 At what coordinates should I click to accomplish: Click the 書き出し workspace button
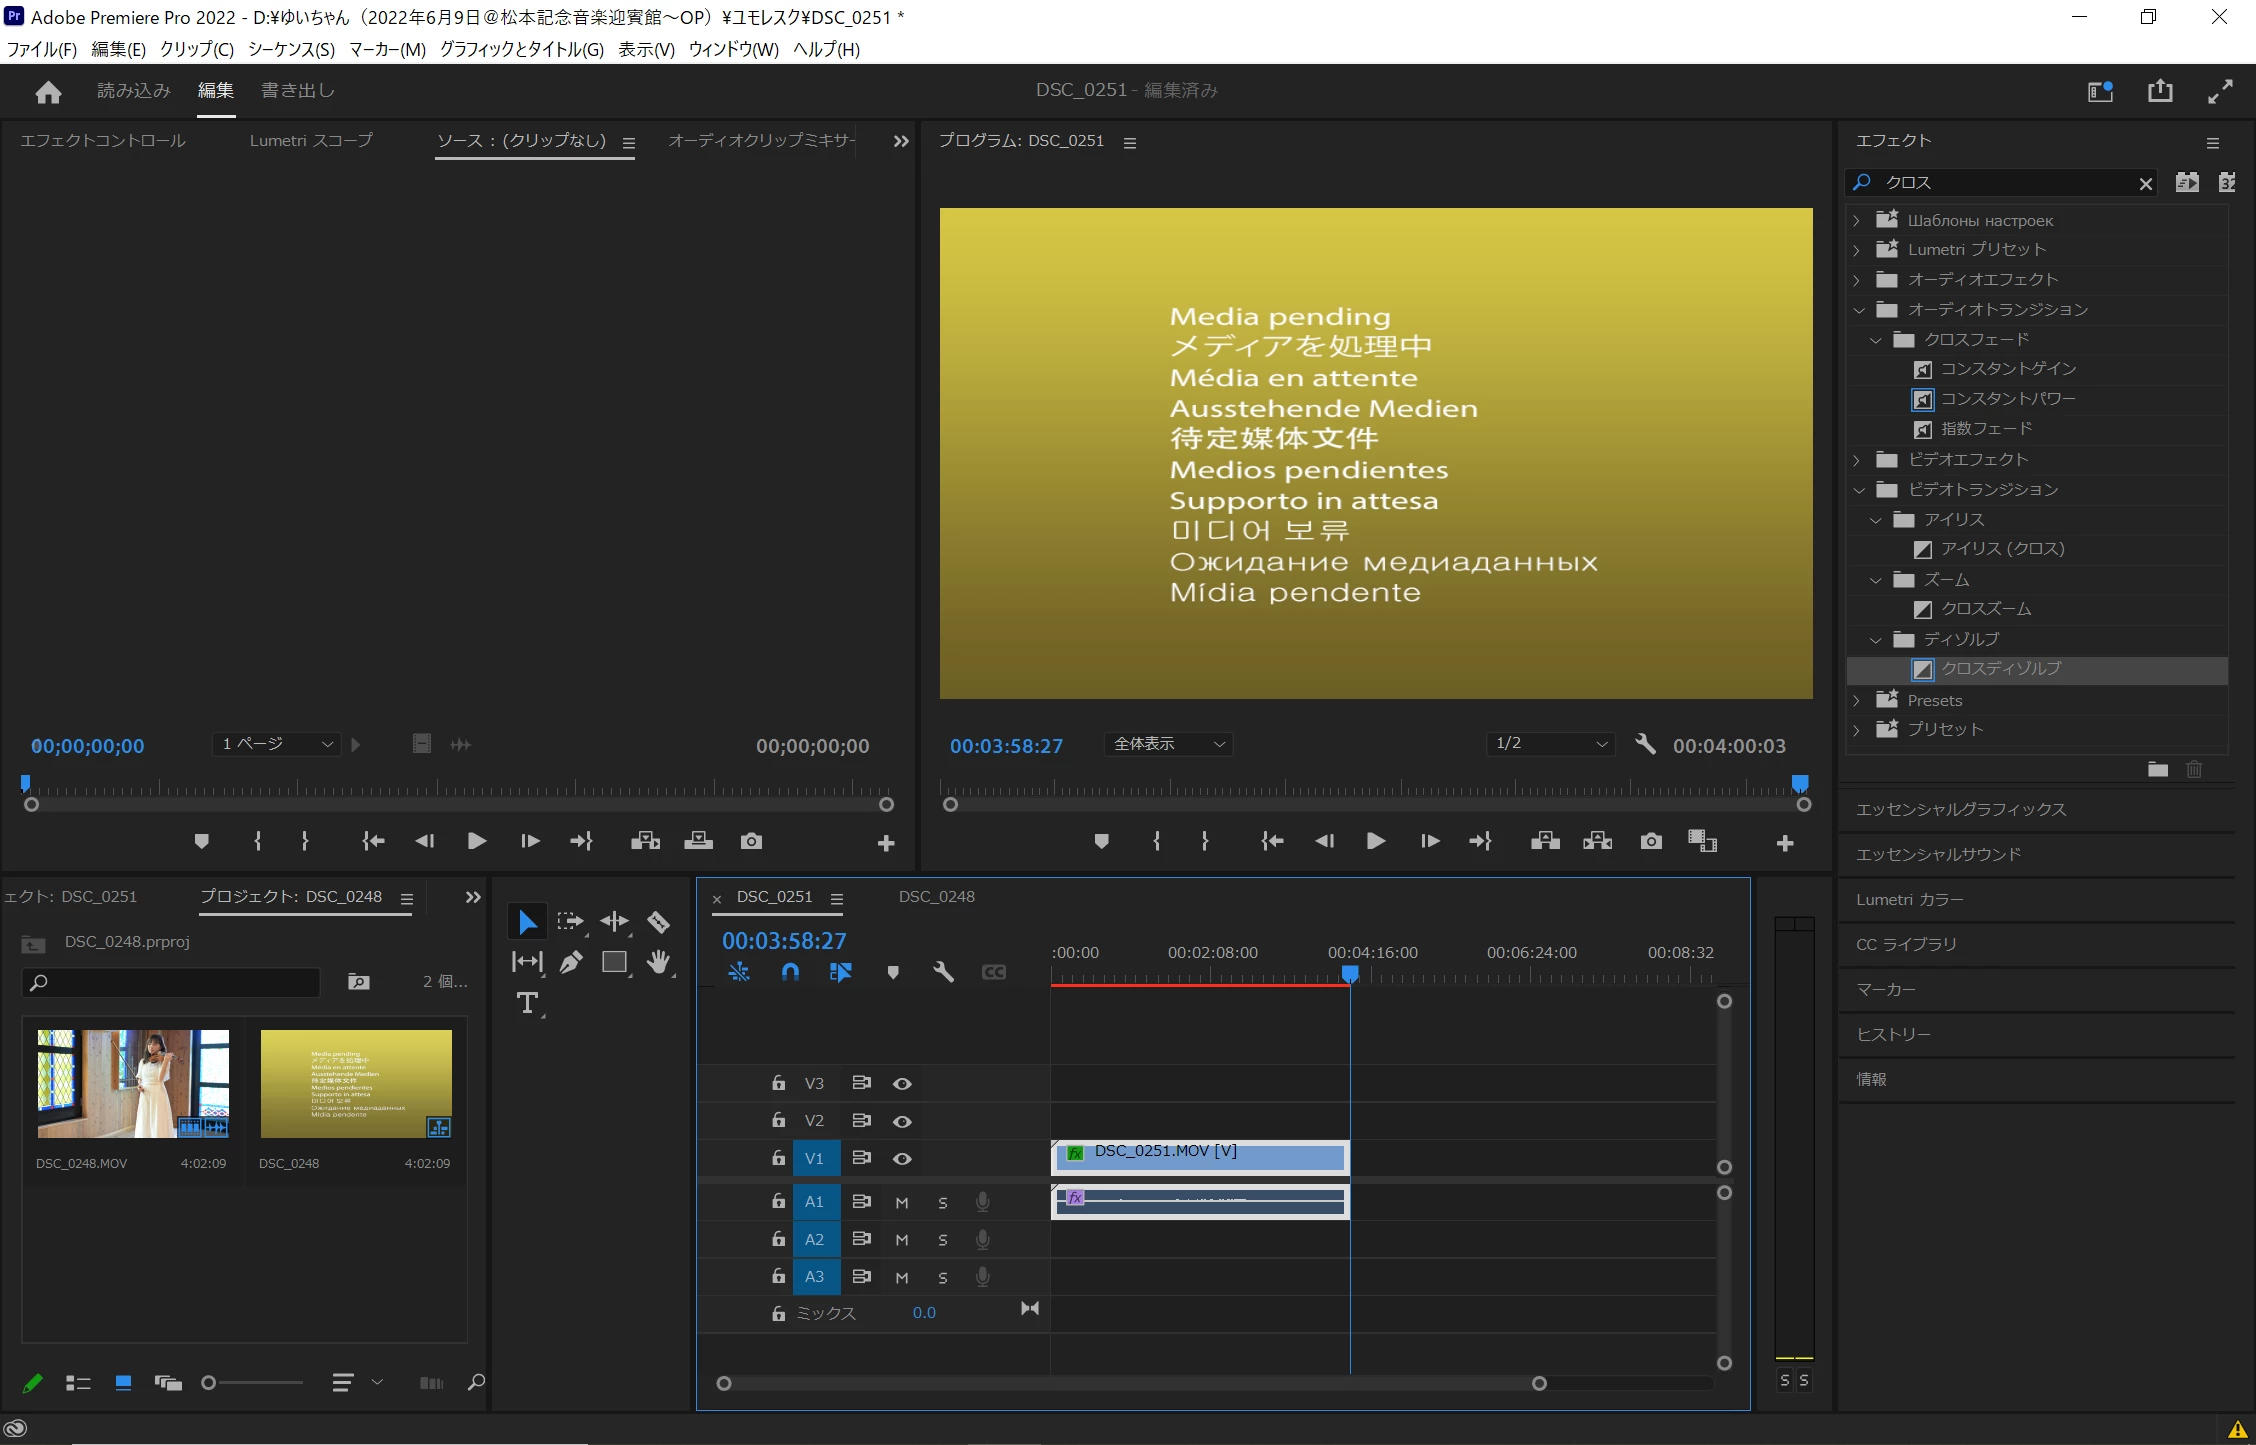pyautogui.click(x=297, y=91)
